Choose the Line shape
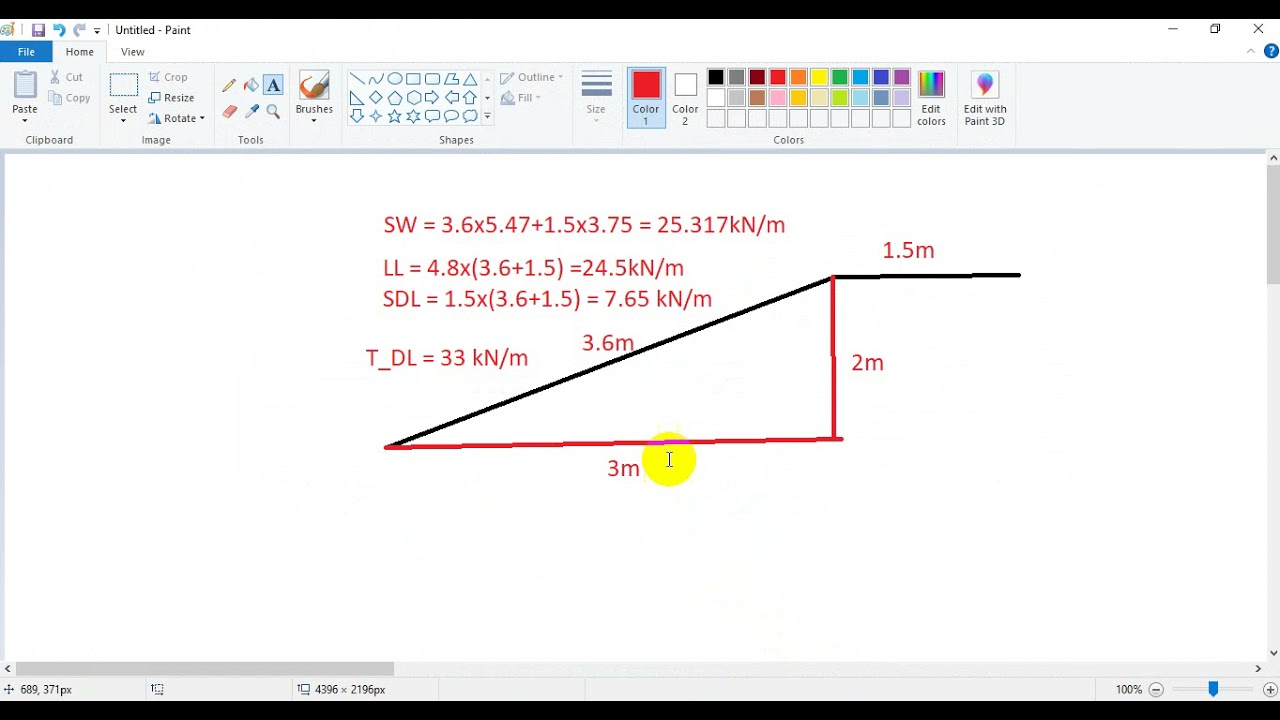This screenshot has height=720, width=1280. tap(357, 79)
